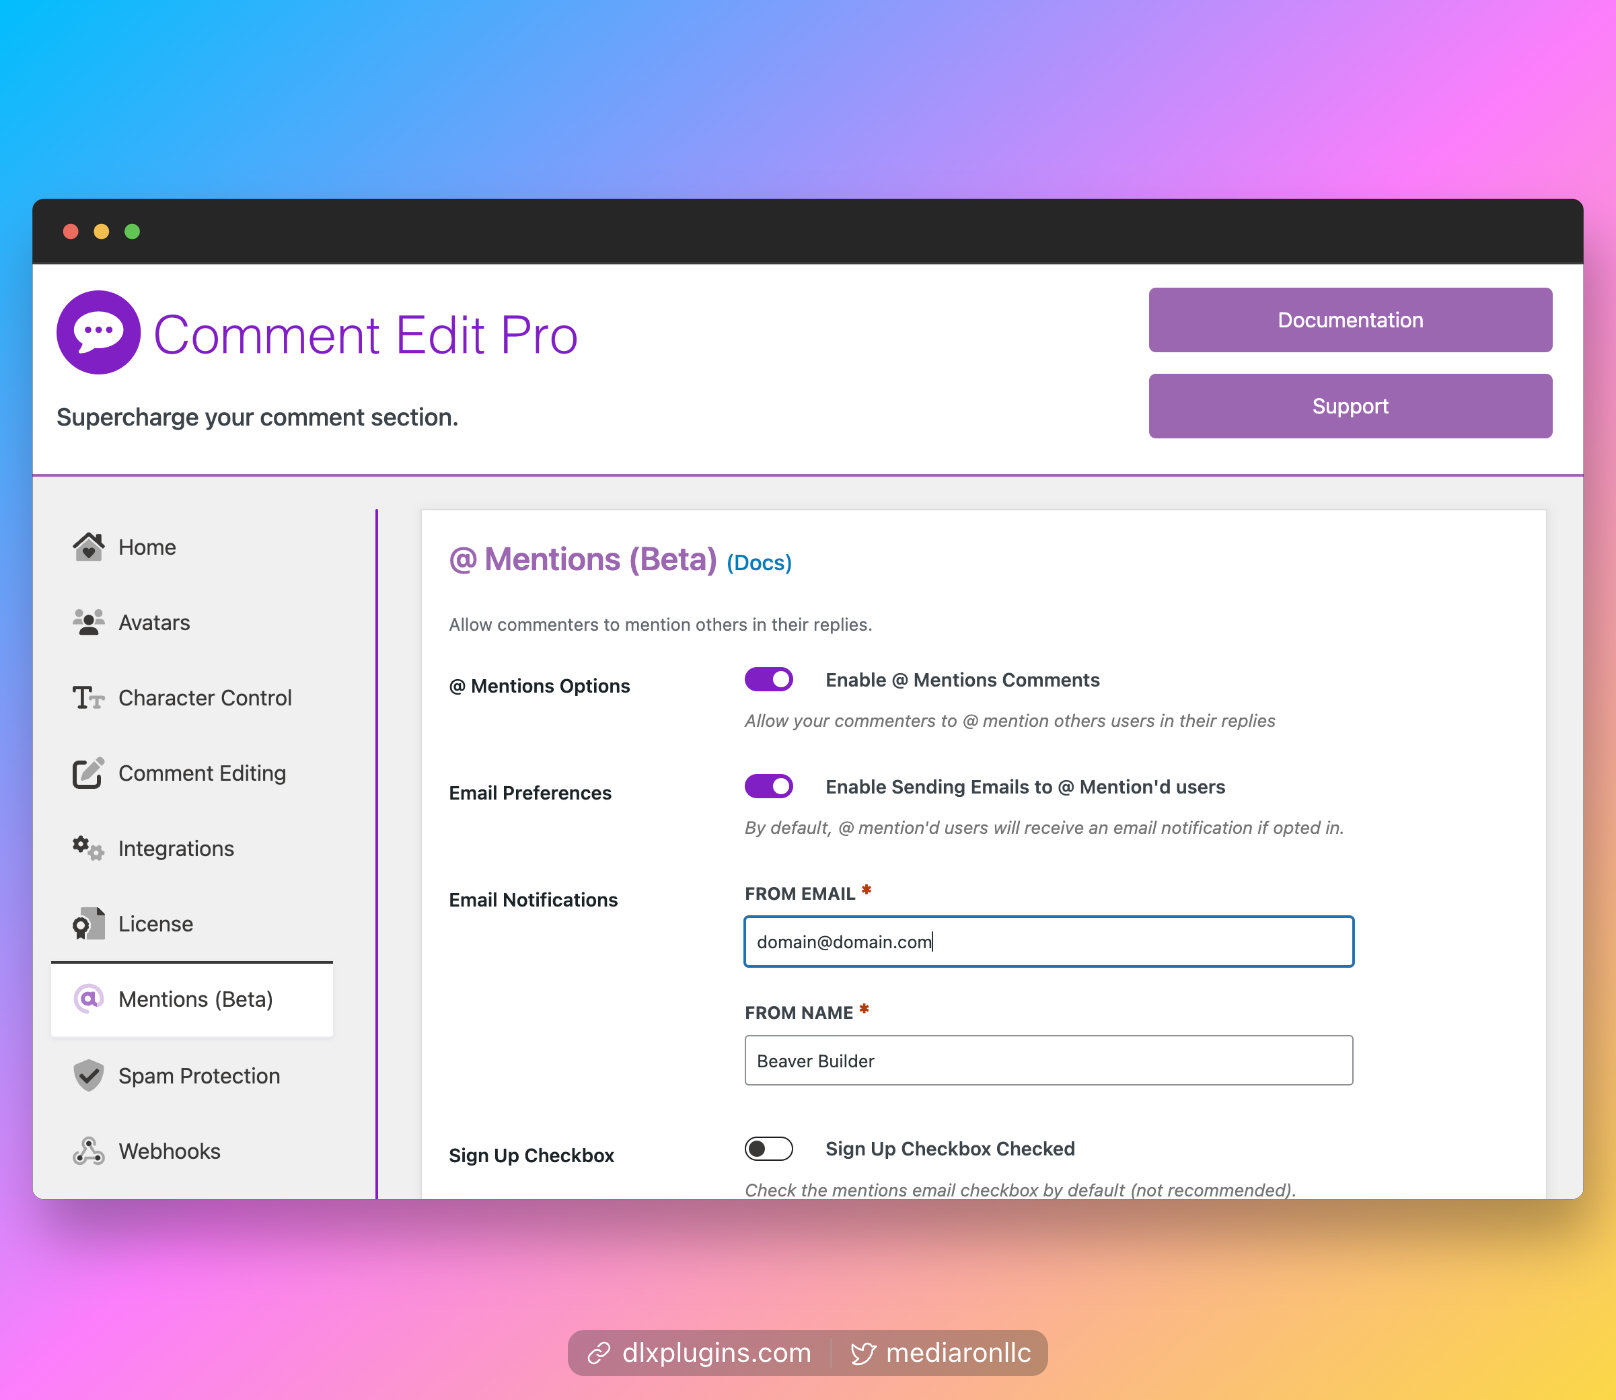Click the Comment Edit Pro logo
Image resolution: width=1616 pixels, height=1400 pixels.
click(98, 333)
